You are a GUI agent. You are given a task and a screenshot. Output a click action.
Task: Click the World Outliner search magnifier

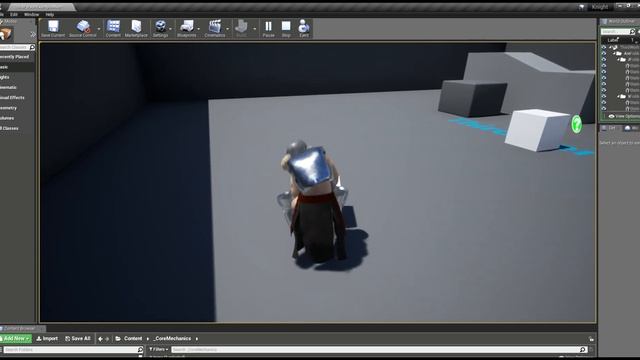[x=632, y=31]
